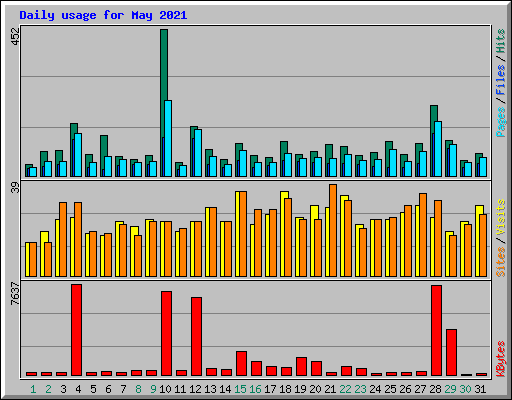The width and height of the screenshot is (512, 400).
Task: Click day label 29 on the x-axis
Action: pos(450,389)
